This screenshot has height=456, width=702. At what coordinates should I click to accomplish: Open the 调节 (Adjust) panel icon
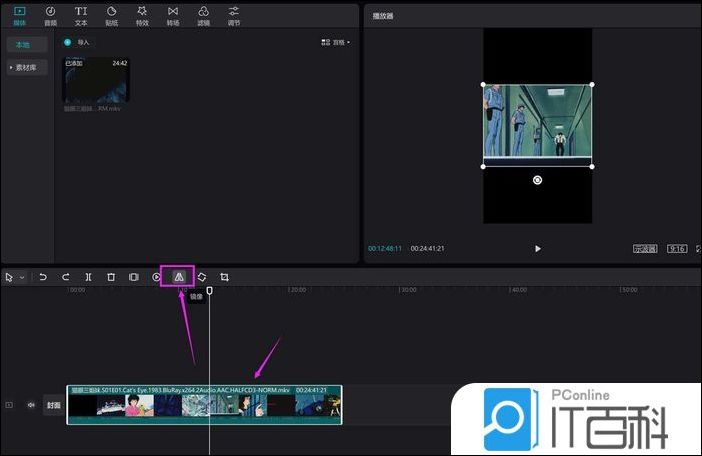(x=234, y=14)
